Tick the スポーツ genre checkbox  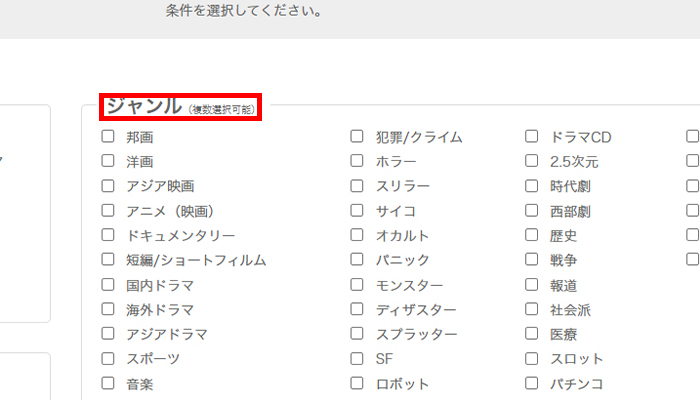pyautogui.click(x=108, y=358)
